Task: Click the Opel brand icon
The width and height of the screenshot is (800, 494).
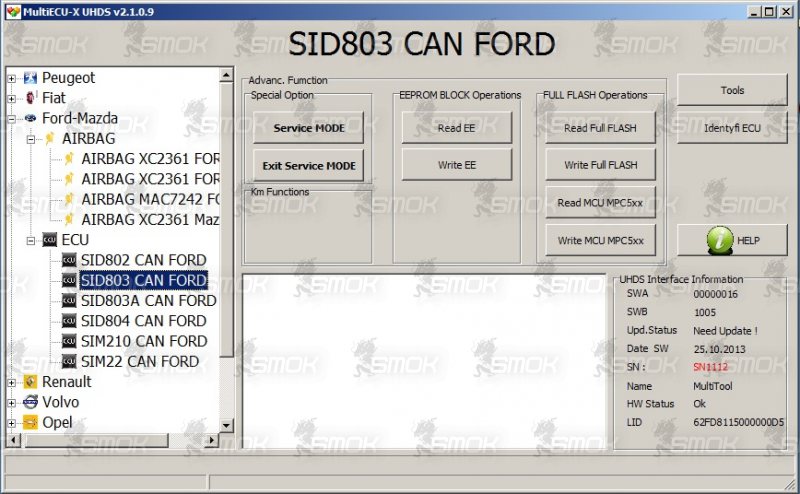Action: (x=31, y=423)
